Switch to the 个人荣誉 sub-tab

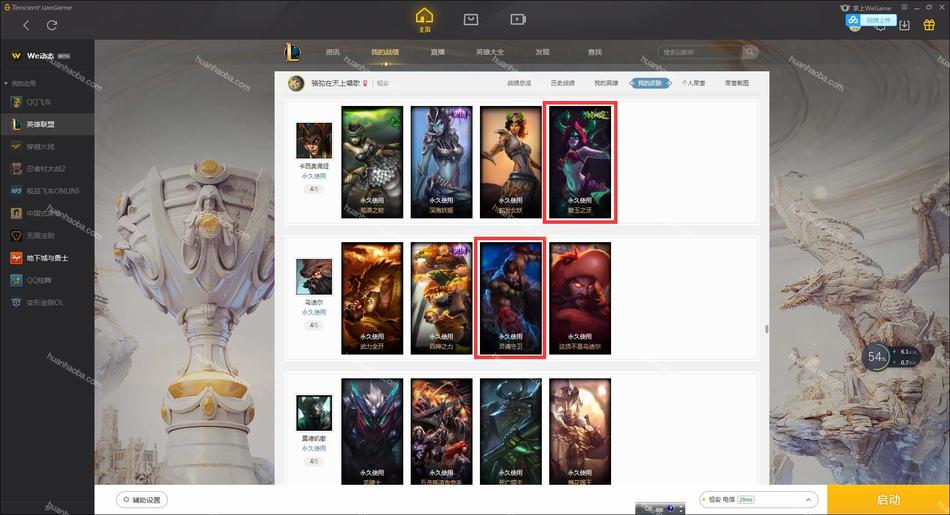pyautogui.click(x=693, y=83)
